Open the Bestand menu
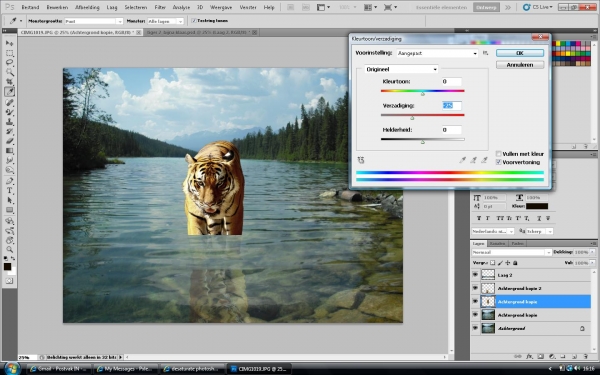This screenshot has height=375, width=600. point(30,7)
